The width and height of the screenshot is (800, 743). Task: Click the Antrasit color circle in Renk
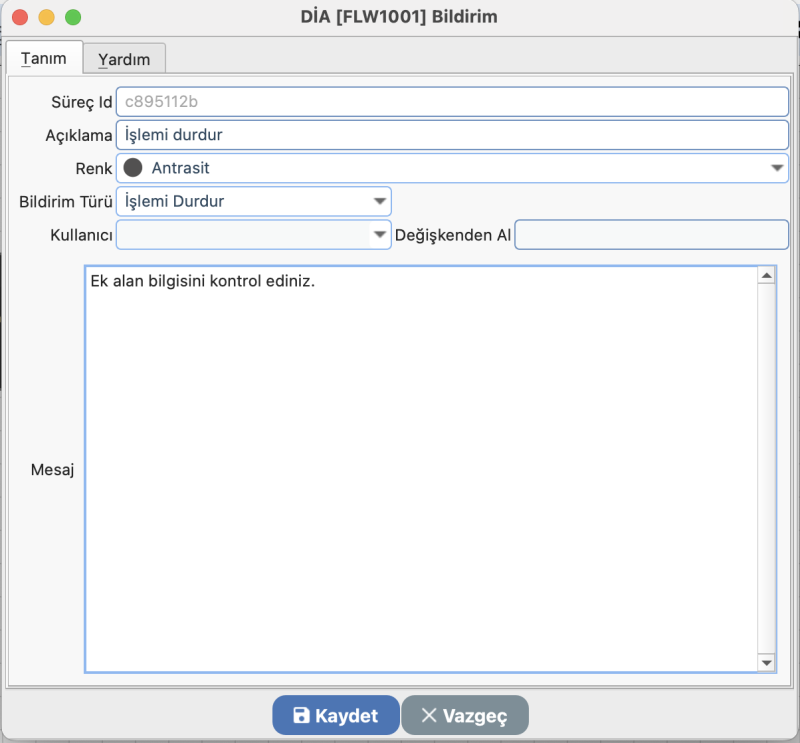tap(133, 168)
